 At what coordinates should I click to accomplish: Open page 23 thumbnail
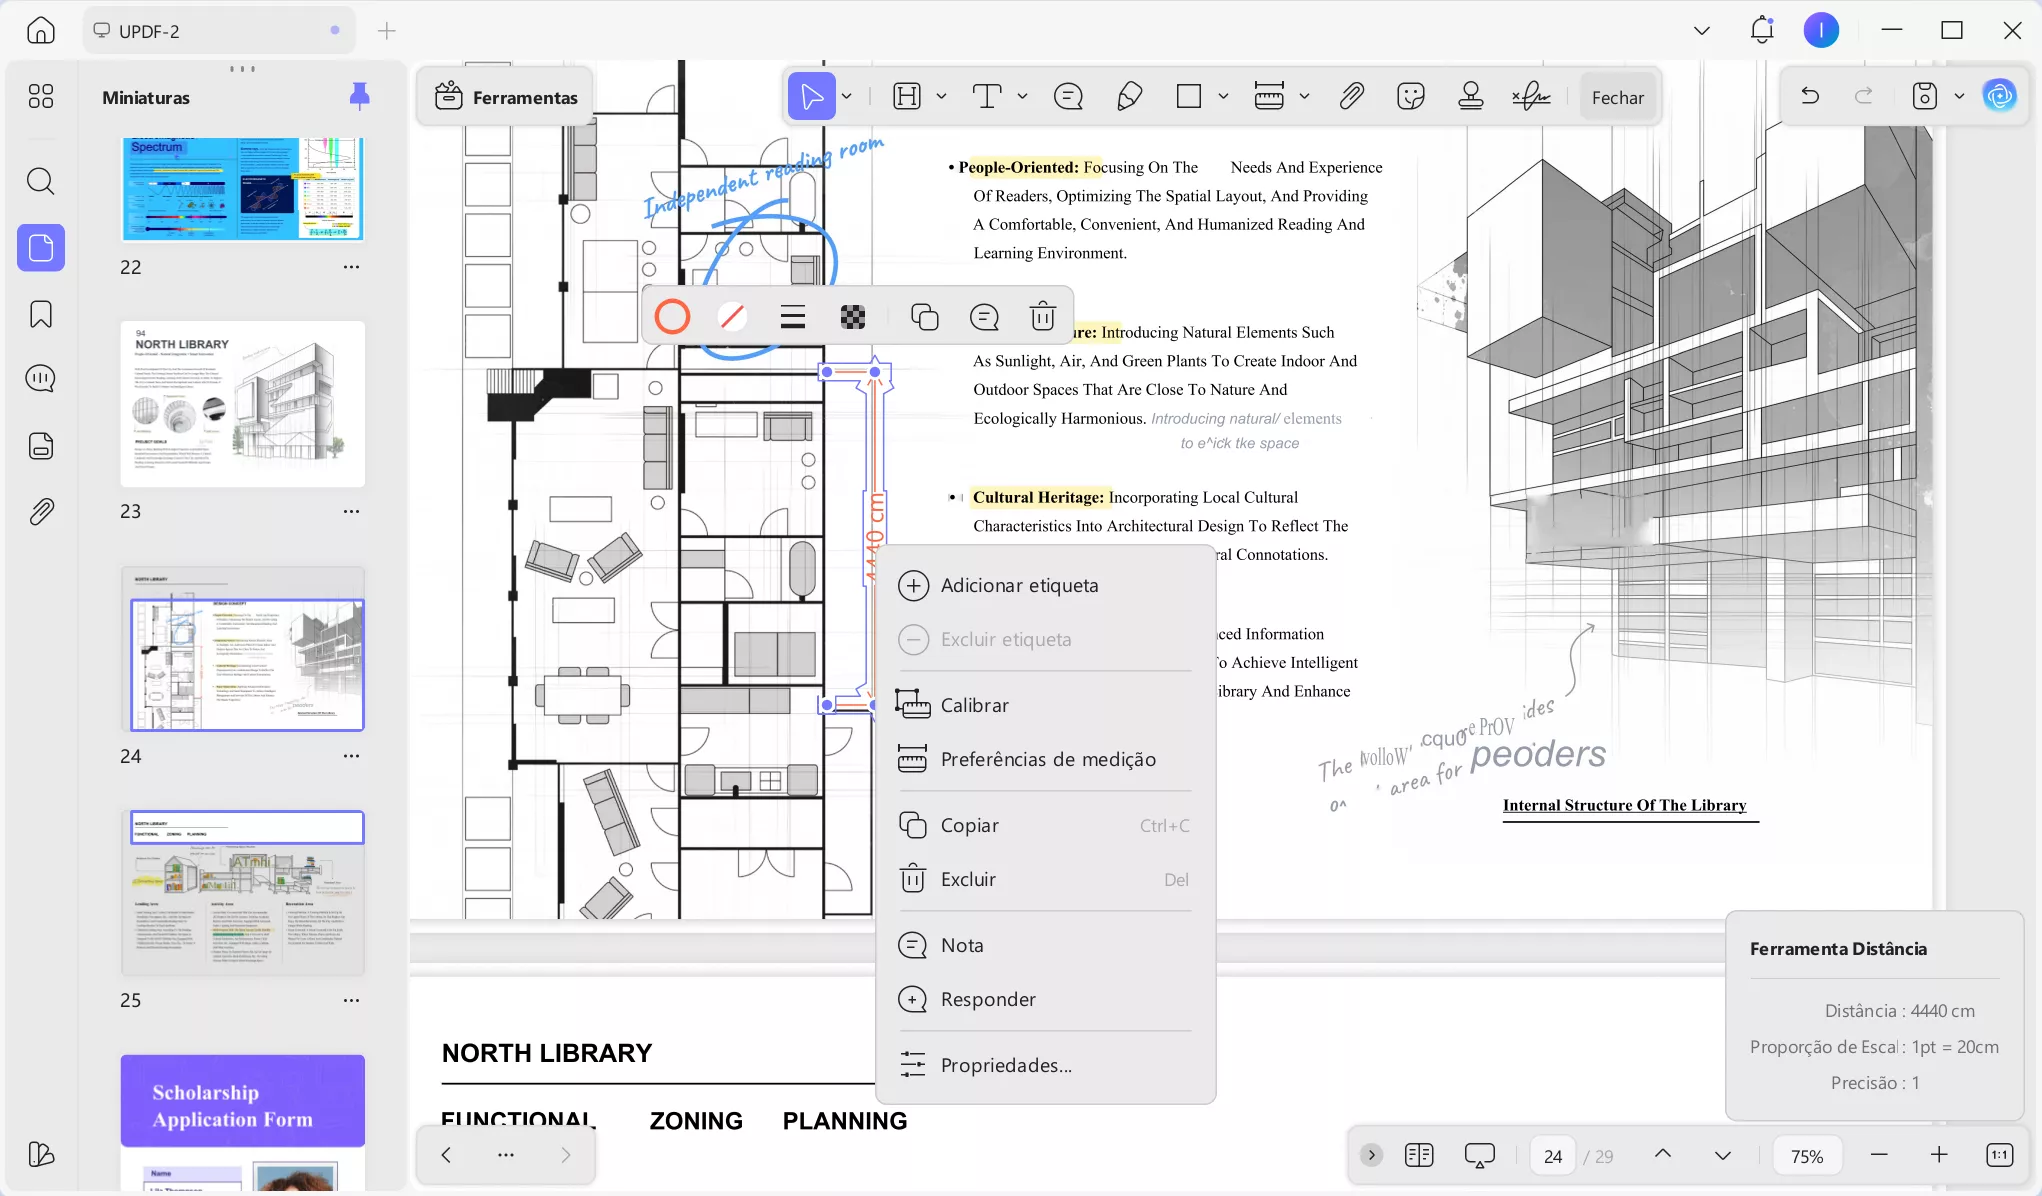point(243,404)
